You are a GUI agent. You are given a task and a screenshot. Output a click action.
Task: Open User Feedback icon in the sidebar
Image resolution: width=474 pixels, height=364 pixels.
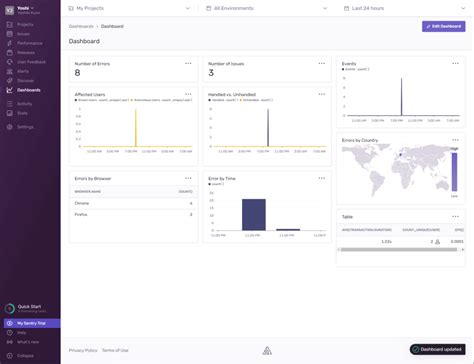click(10, 62)
